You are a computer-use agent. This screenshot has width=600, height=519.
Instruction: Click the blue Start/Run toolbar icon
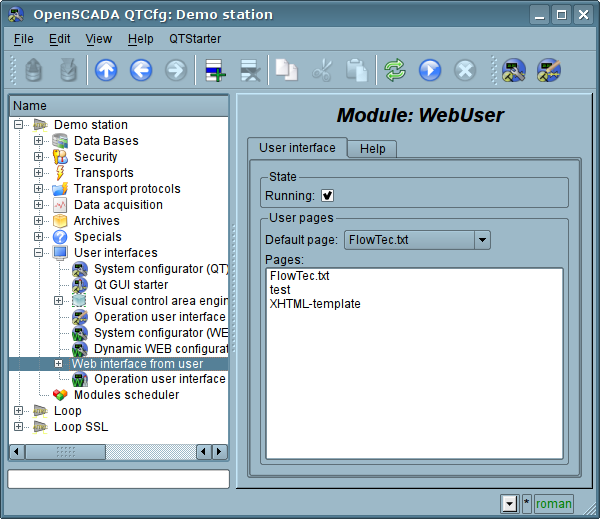pyautogui.click(x=429, y=70)
